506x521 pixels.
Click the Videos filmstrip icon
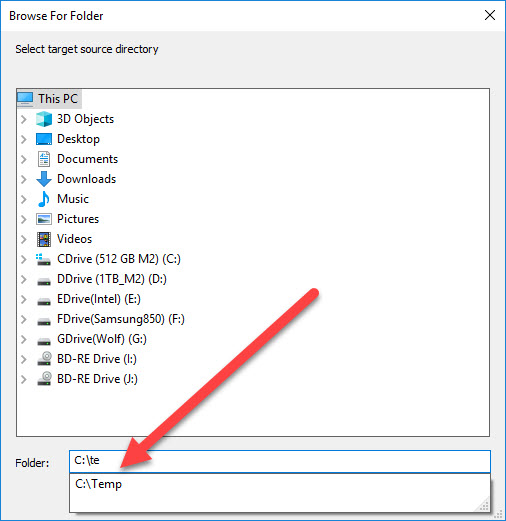tap(44, 239)
